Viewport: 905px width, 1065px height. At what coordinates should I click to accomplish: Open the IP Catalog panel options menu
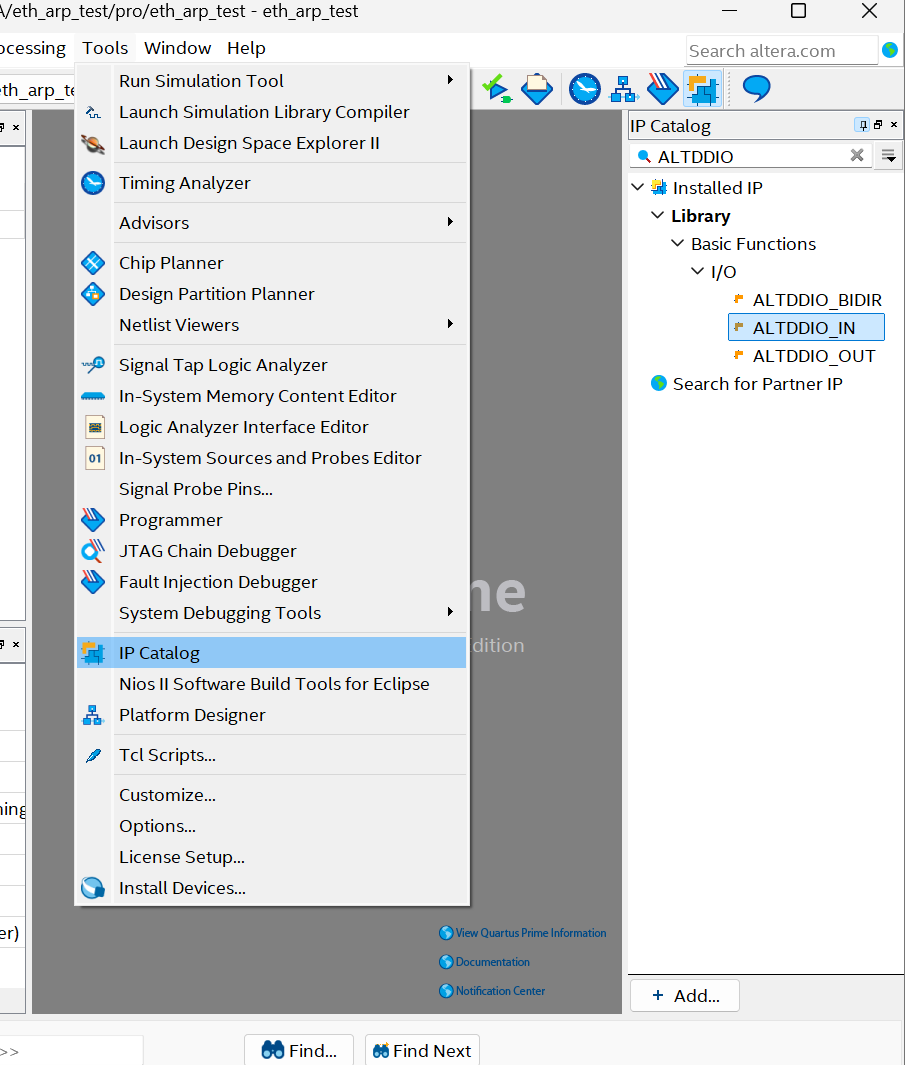tap(889, 156)
